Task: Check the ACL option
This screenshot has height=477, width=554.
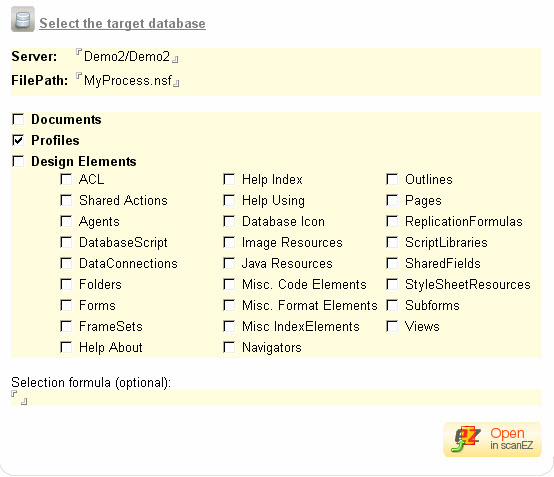Action: [x=66, y=179]
